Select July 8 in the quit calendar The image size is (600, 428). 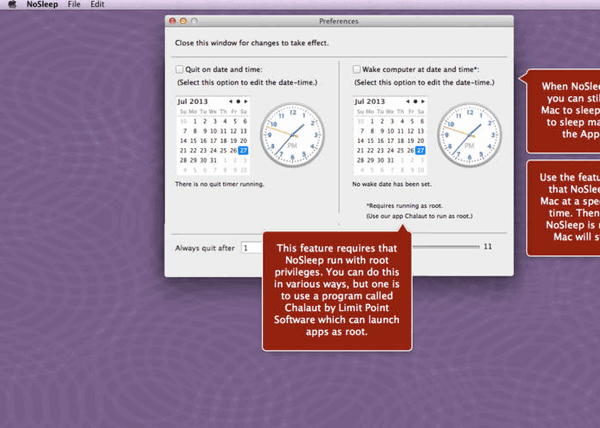click(195, 131)
